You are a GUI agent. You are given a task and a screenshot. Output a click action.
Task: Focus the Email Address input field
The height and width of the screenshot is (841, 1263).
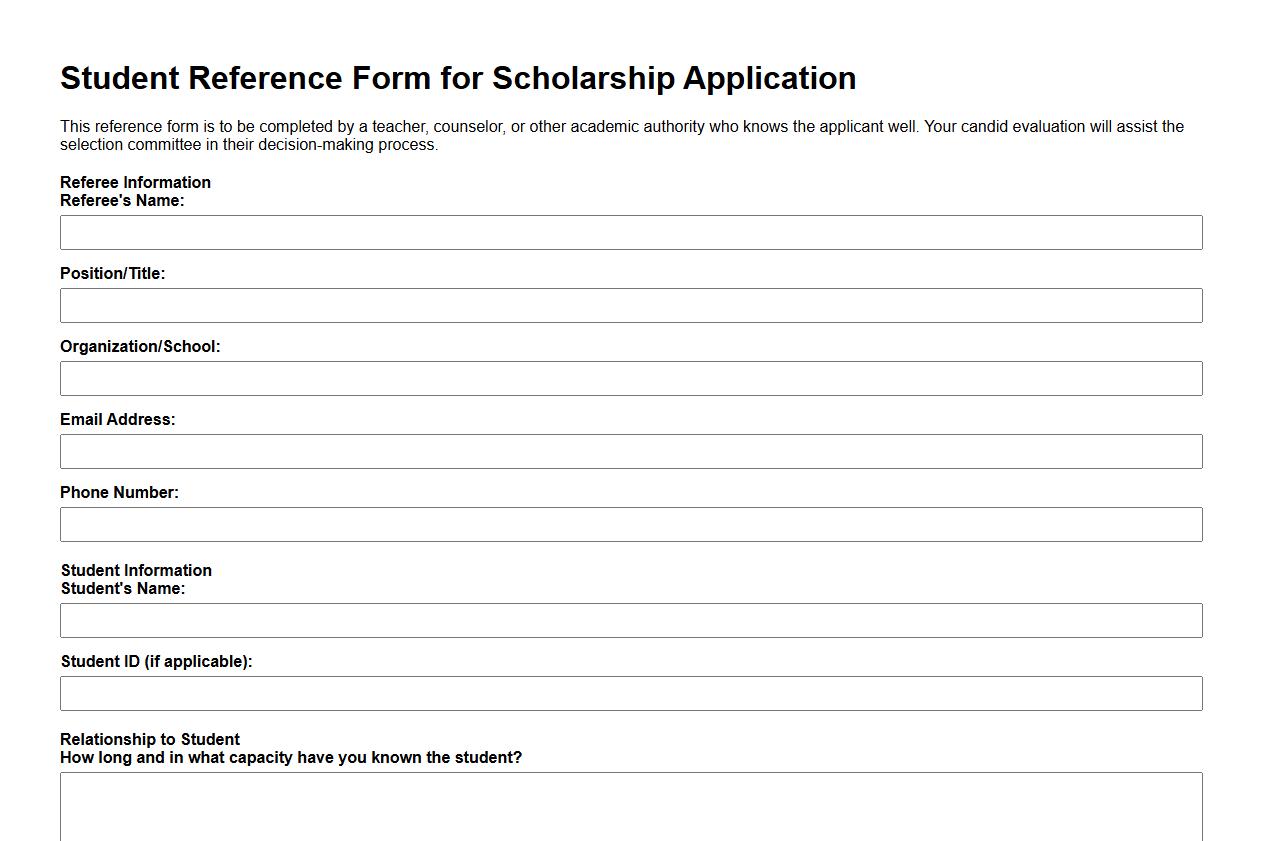coord(631,451)
